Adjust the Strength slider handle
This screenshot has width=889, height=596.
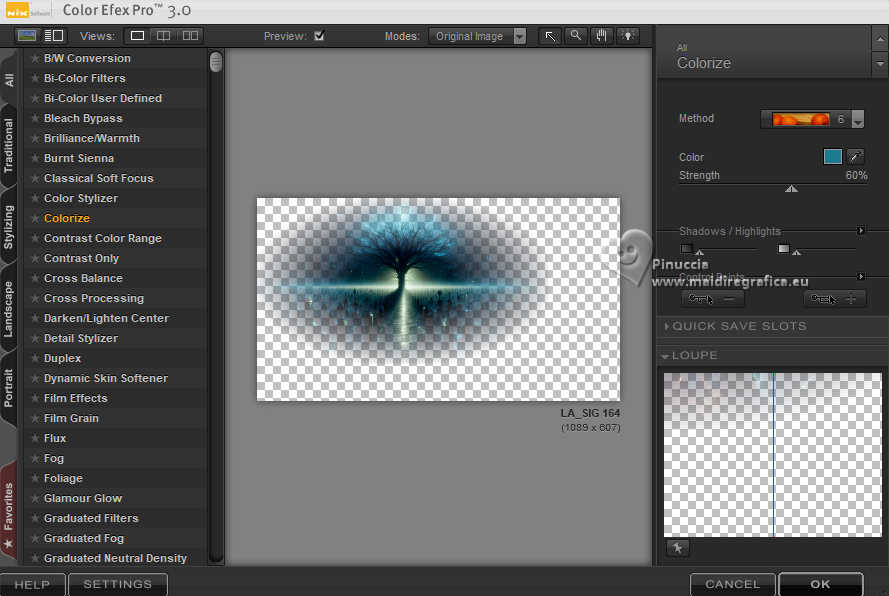(791, 188)
